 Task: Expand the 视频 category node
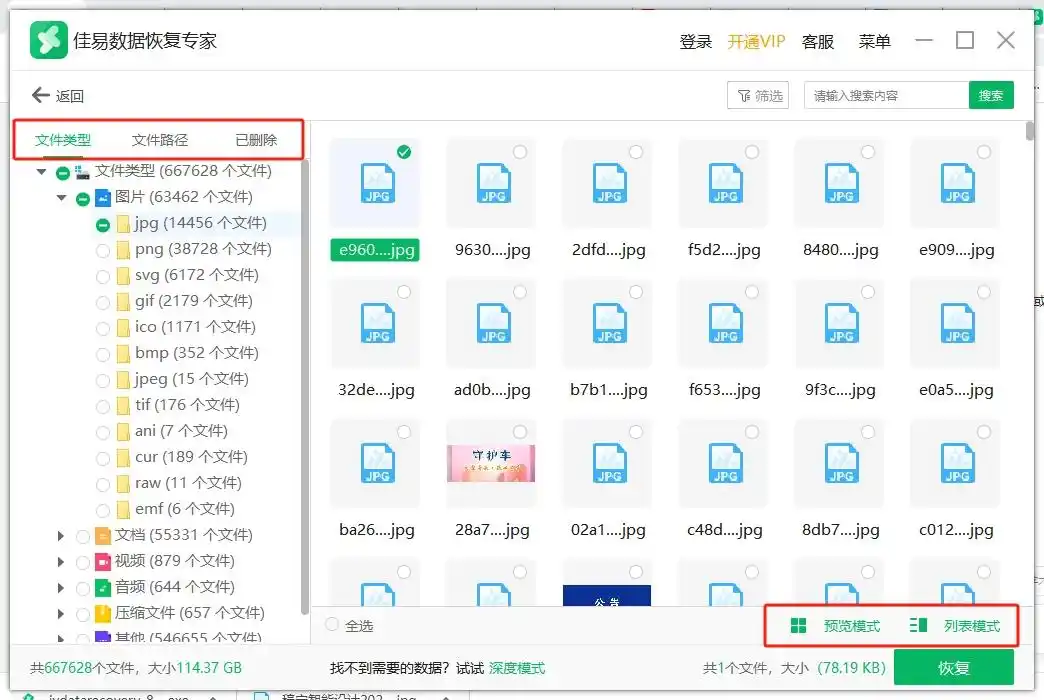click(61, 561)
